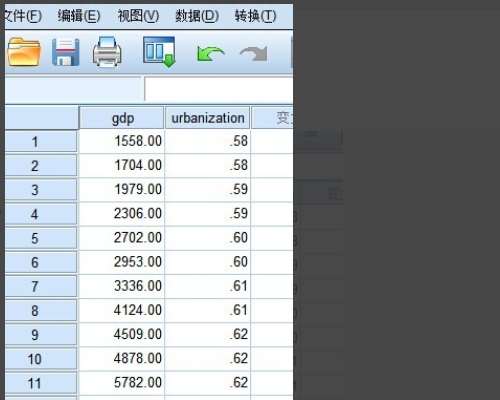The height and width of the screenshot is (400, 500).
Task: Select the gdp column header
Action: 122,118
